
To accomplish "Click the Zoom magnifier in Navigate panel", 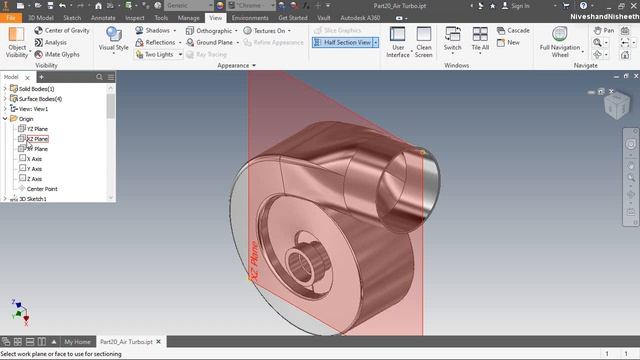I will tap(597, 42).
